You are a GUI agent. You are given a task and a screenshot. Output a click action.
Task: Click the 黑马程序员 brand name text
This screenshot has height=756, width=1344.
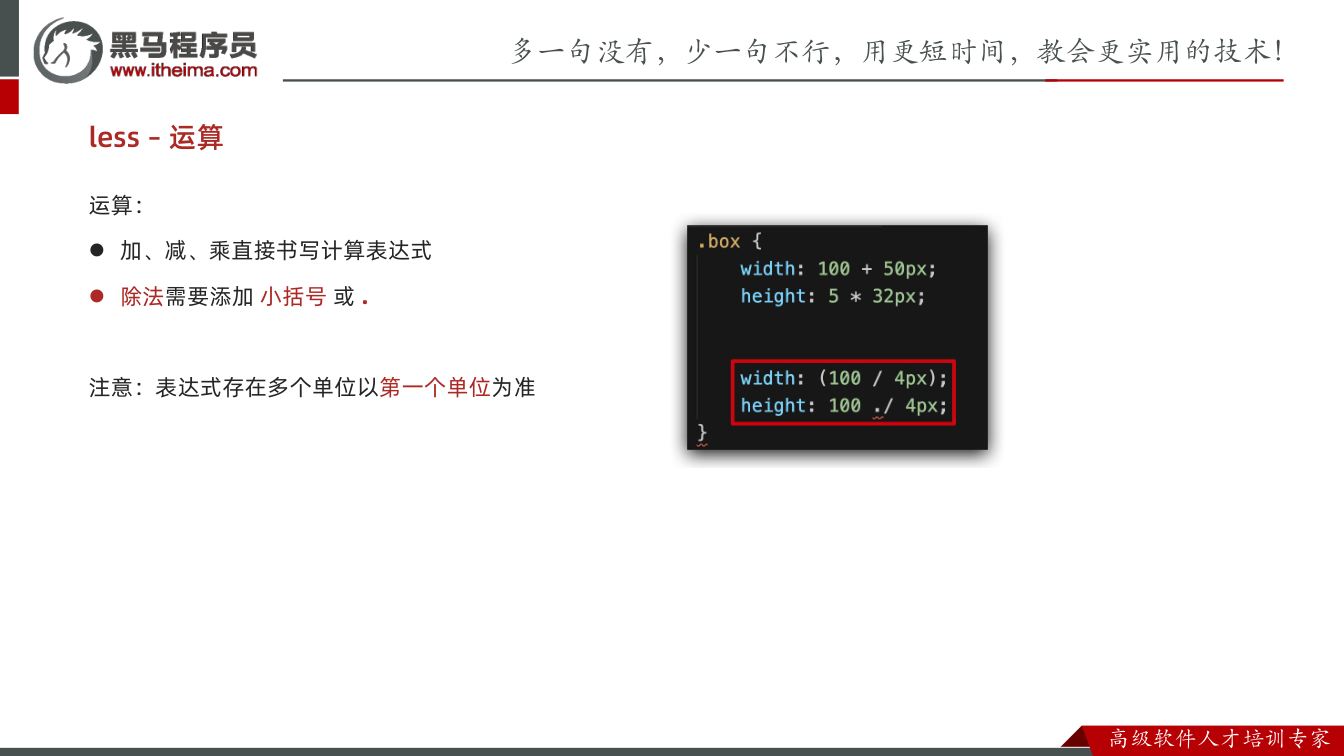(x=183, y=44)
